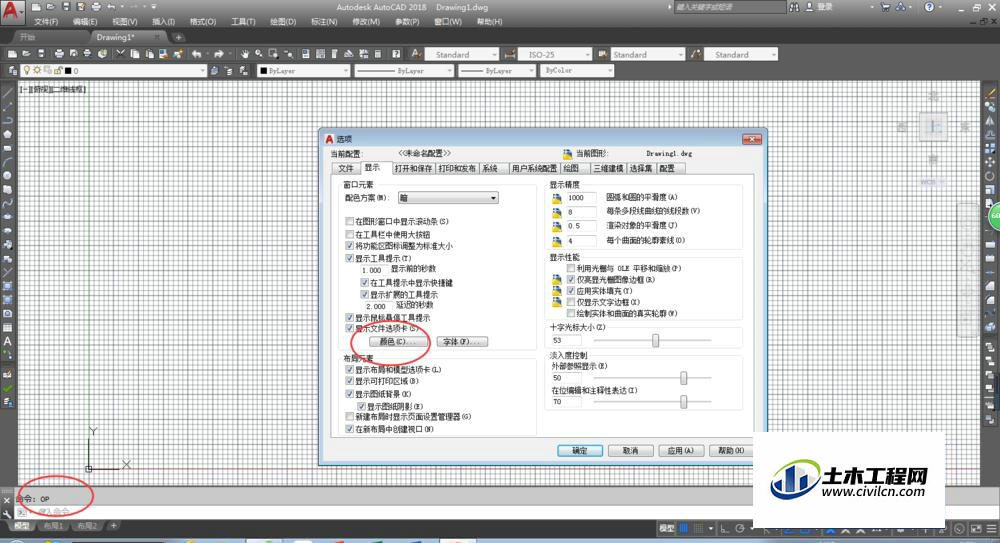This screenshot has width=1000, height=543.
Task: Open the Layer Properties Manager icon
Action: click(13, 71)
